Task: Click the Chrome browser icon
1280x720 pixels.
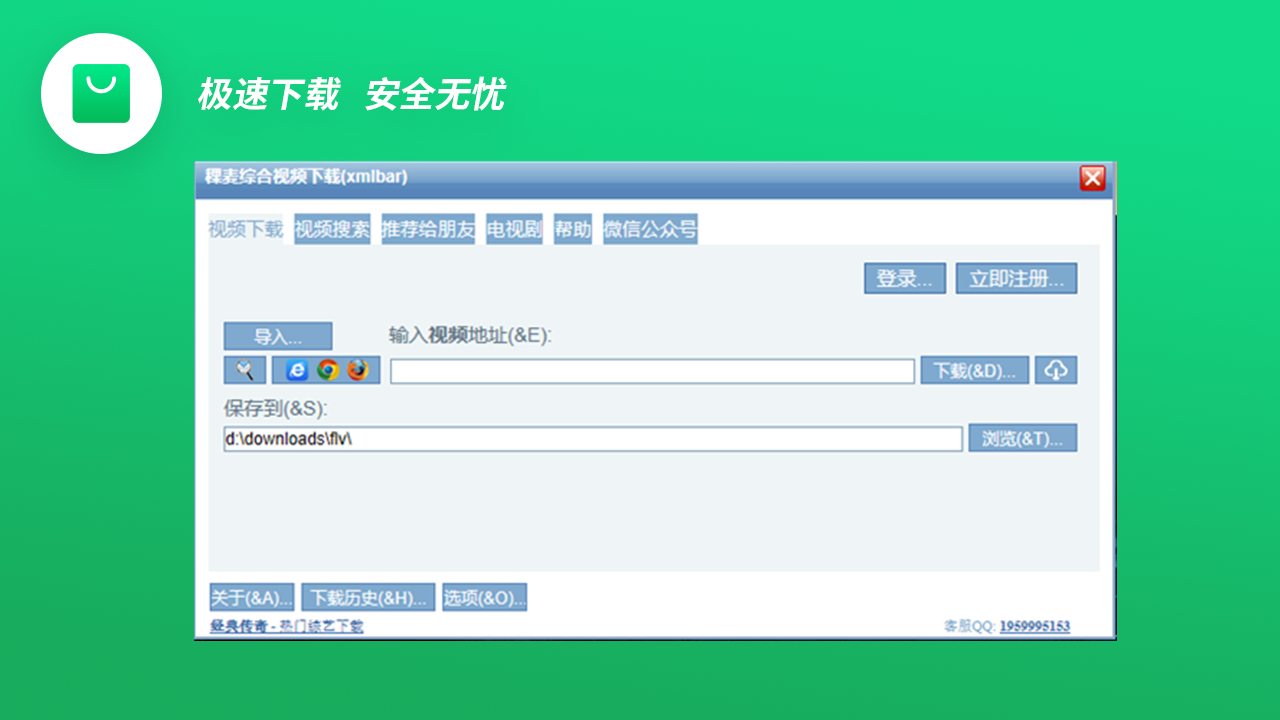Action: [325, 370]
